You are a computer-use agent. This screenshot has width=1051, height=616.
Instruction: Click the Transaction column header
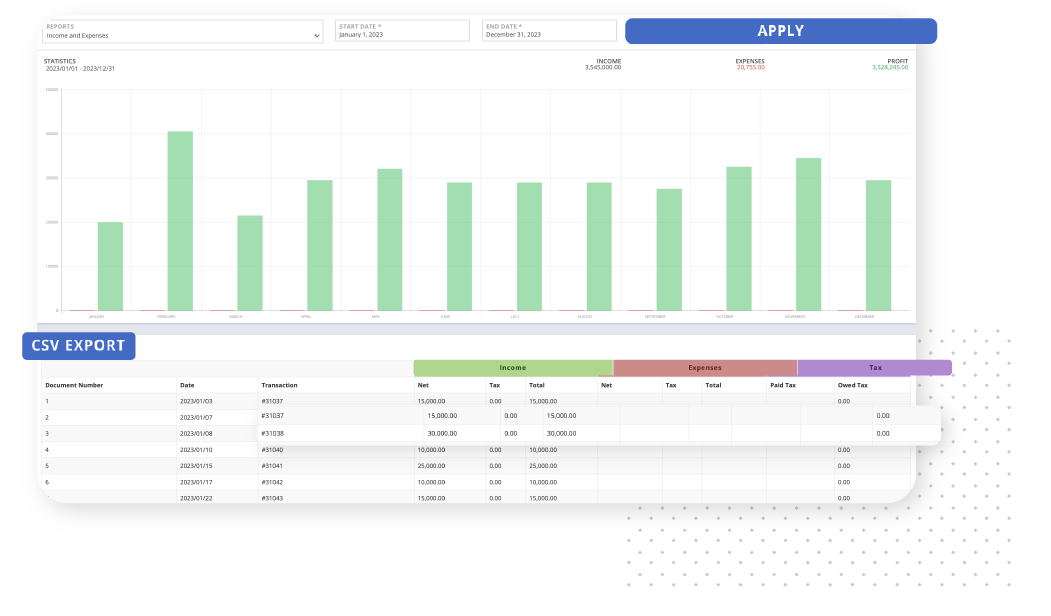coord(279,385)
